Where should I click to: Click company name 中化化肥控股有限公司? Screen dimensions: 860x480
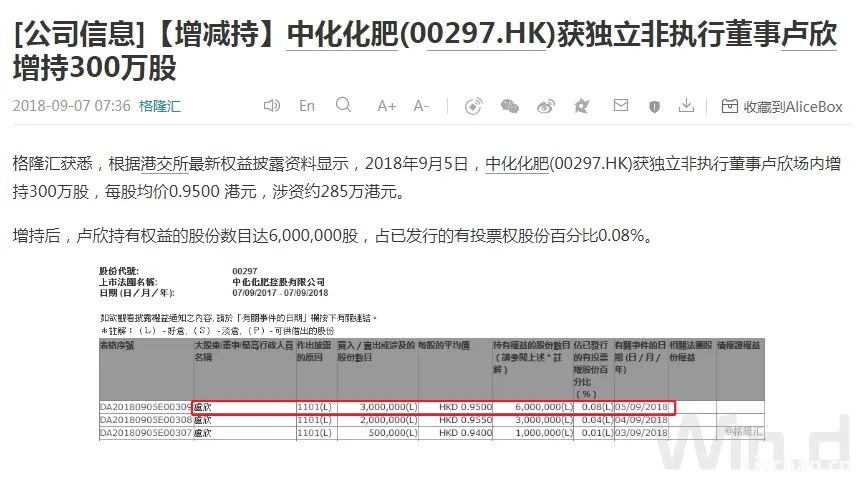279,282
